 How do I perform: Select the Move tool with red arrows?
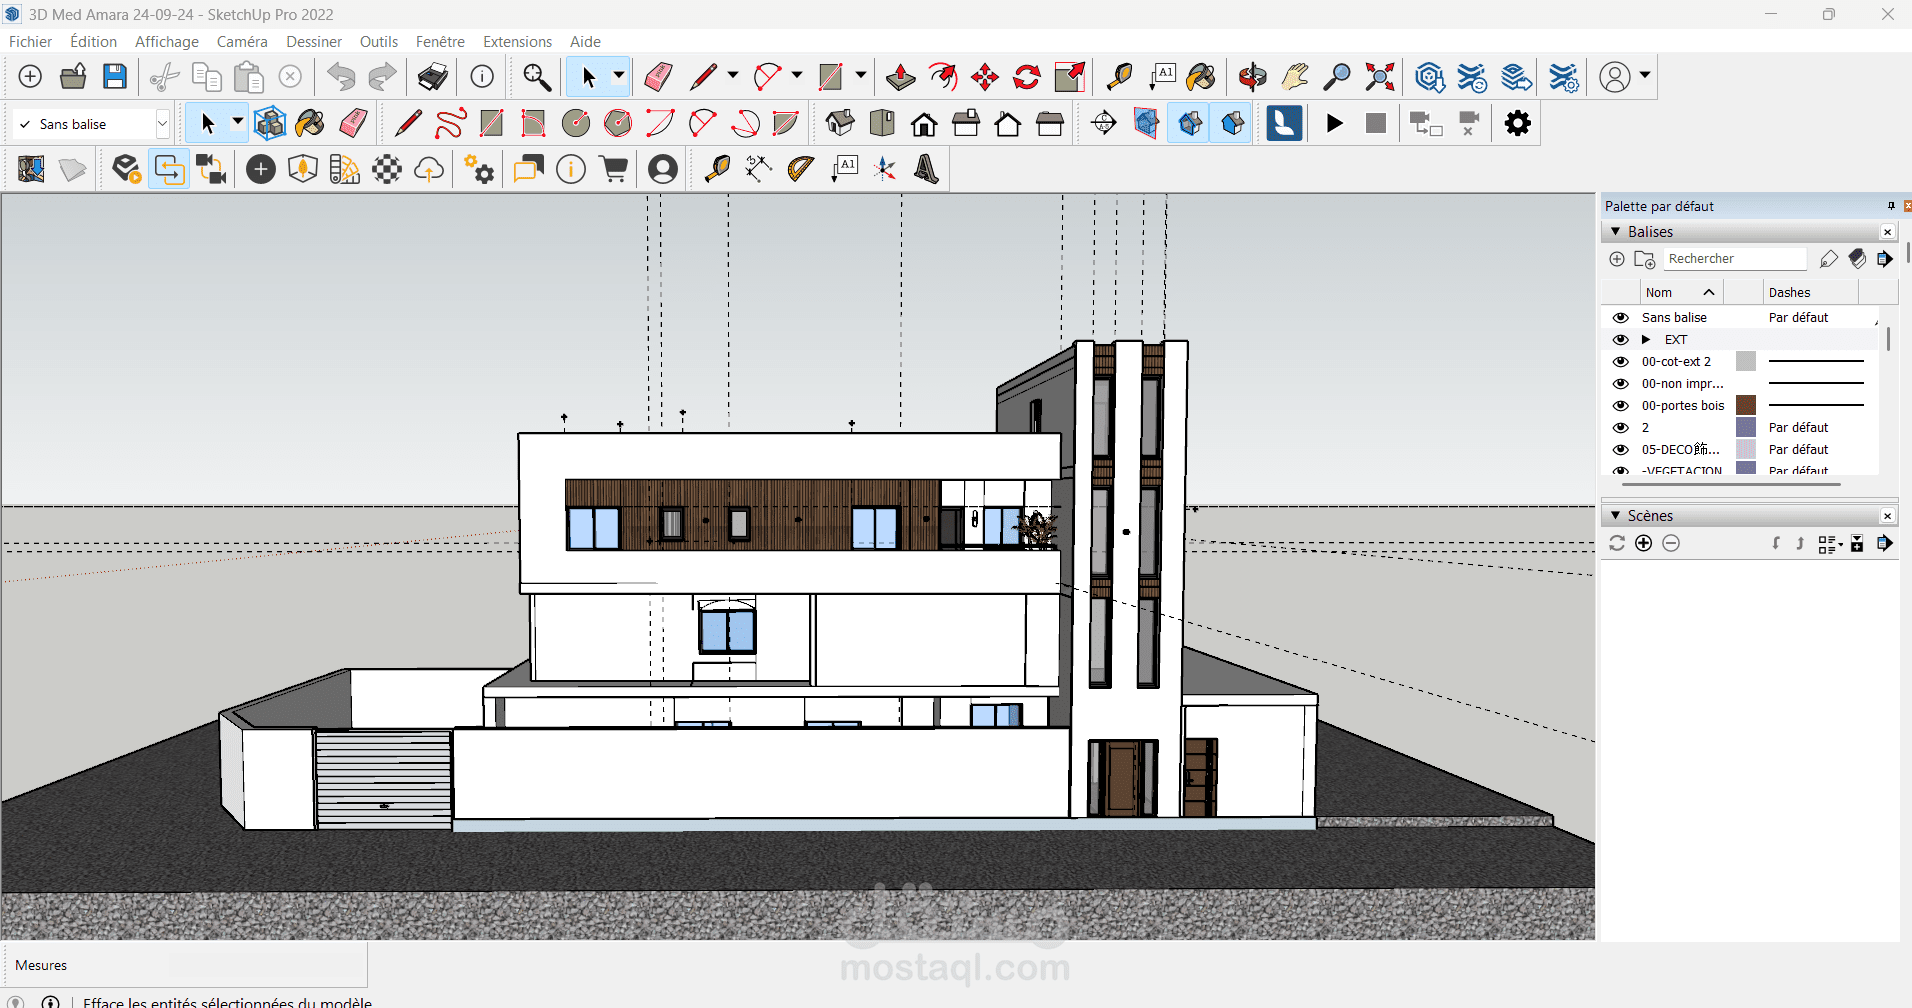click(x=984, y=77)
